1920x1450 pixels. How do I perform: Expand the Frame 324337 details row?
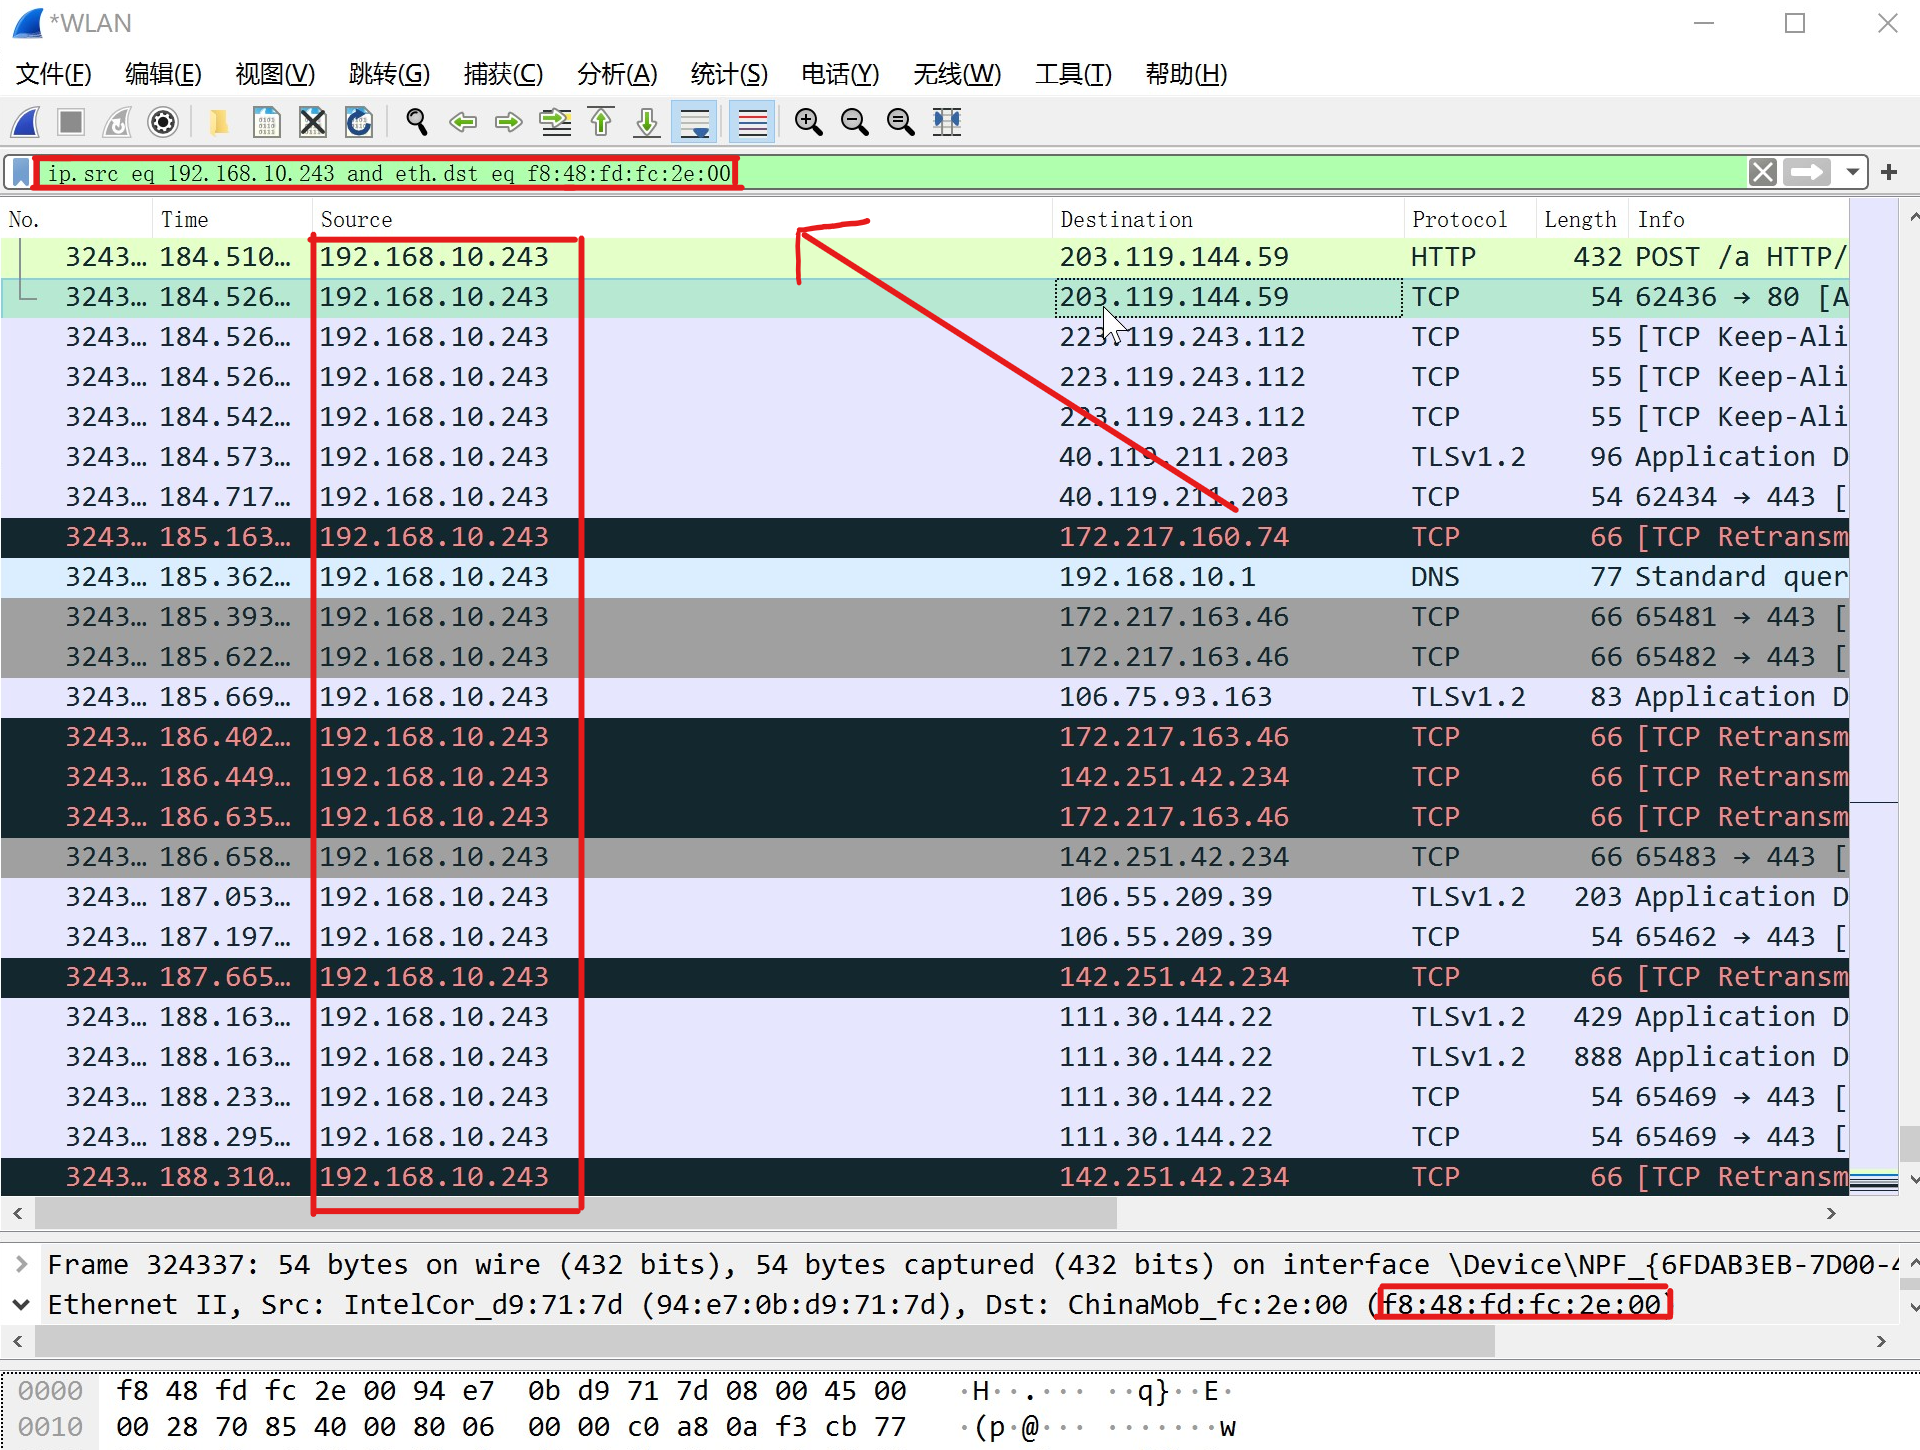[x=21, y=1264]
